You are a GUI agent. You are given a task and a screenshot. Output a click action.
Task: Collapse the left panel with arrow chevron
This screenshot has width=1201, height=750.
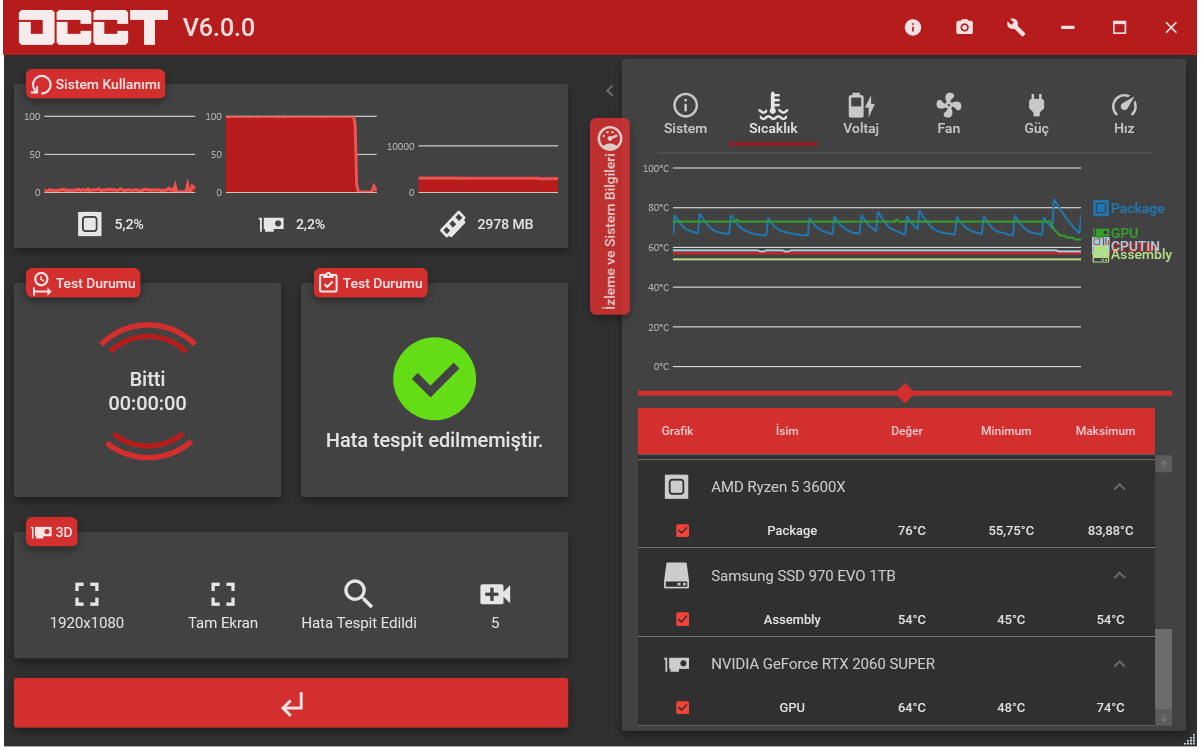coord(609,90)
